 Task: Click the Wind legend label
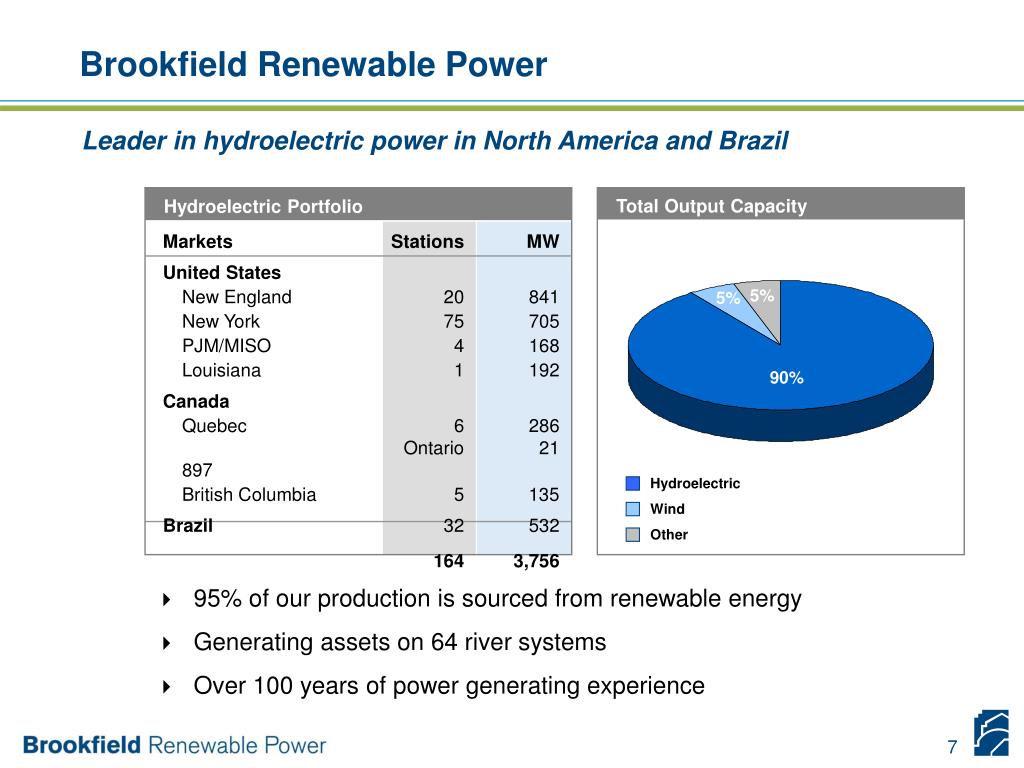coord(667,509)
